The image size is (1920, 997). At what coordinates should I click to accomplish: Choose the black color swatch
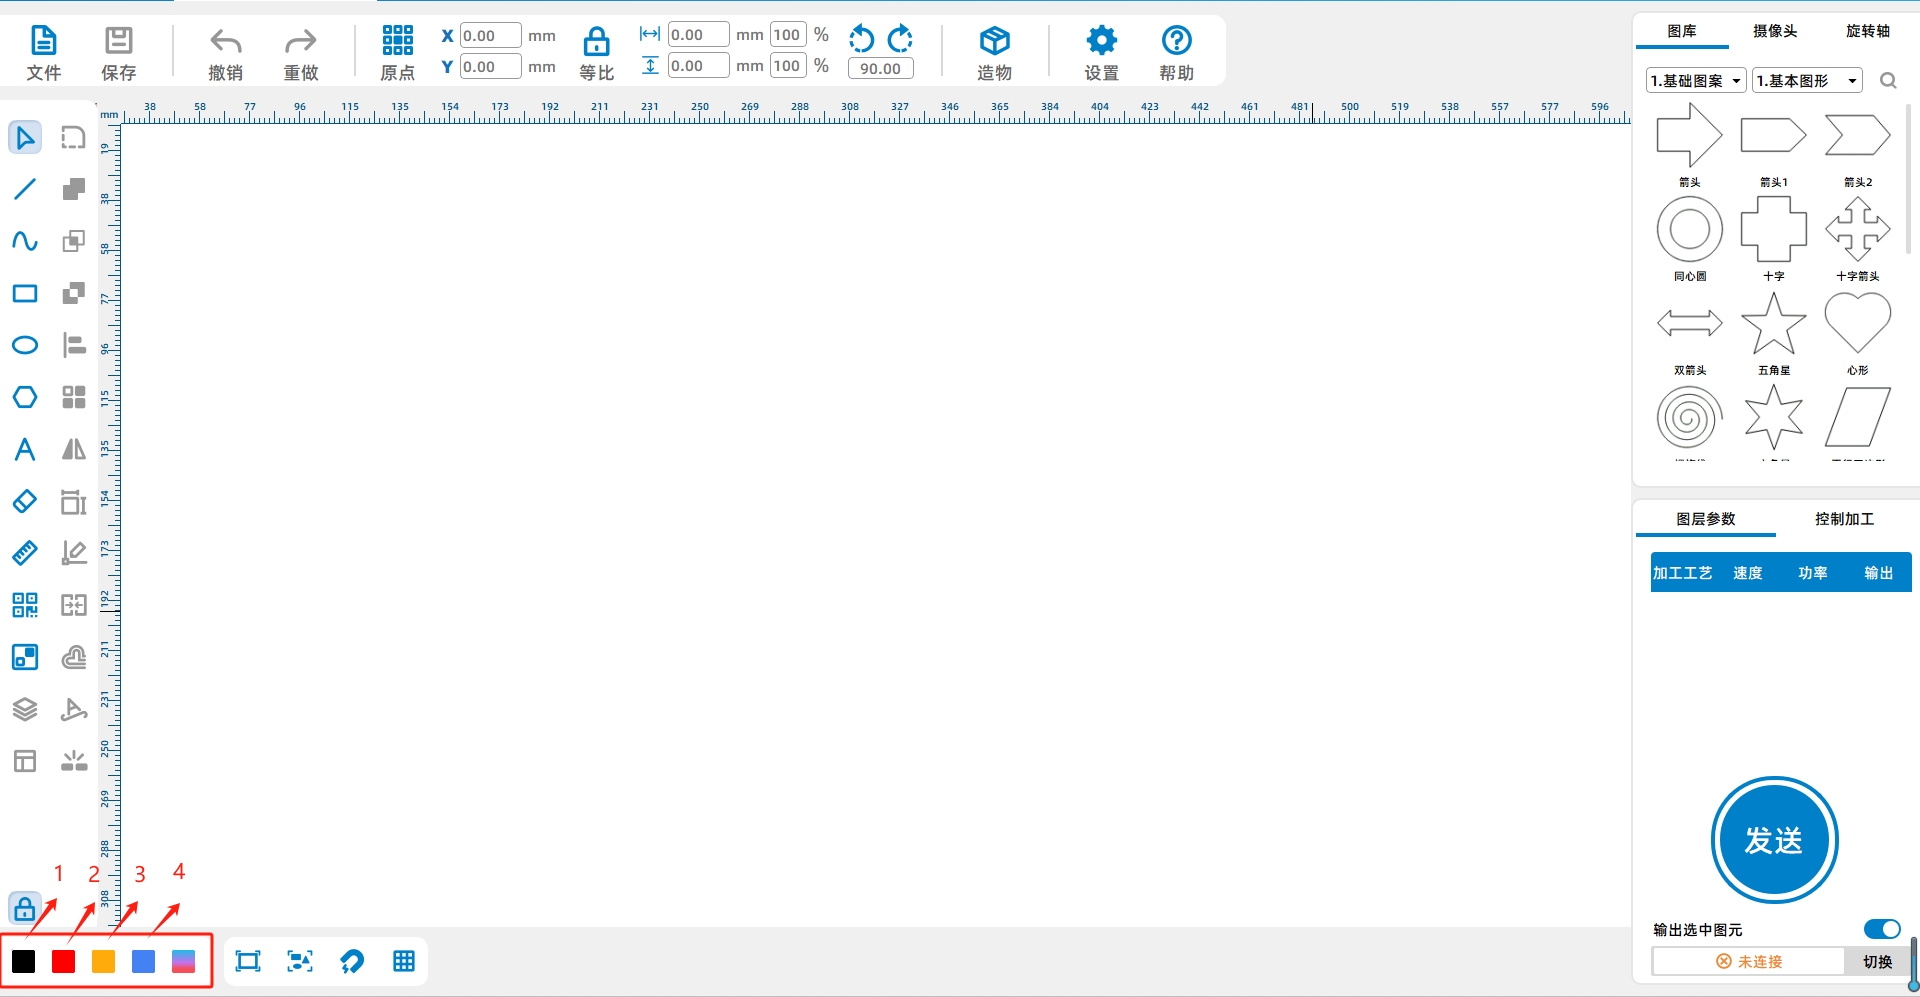[x=24, y=961]
